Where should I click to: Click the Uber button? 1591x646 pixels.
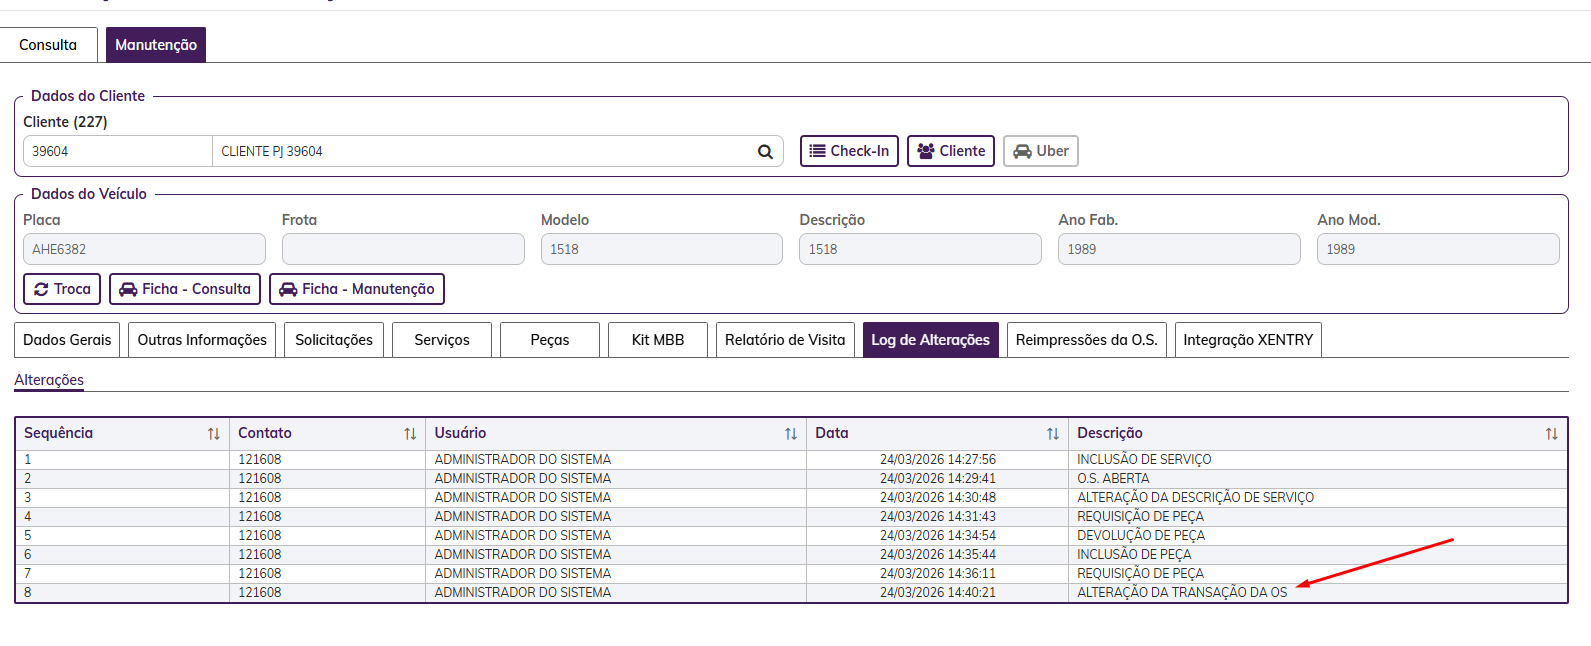coord(1041,151)
